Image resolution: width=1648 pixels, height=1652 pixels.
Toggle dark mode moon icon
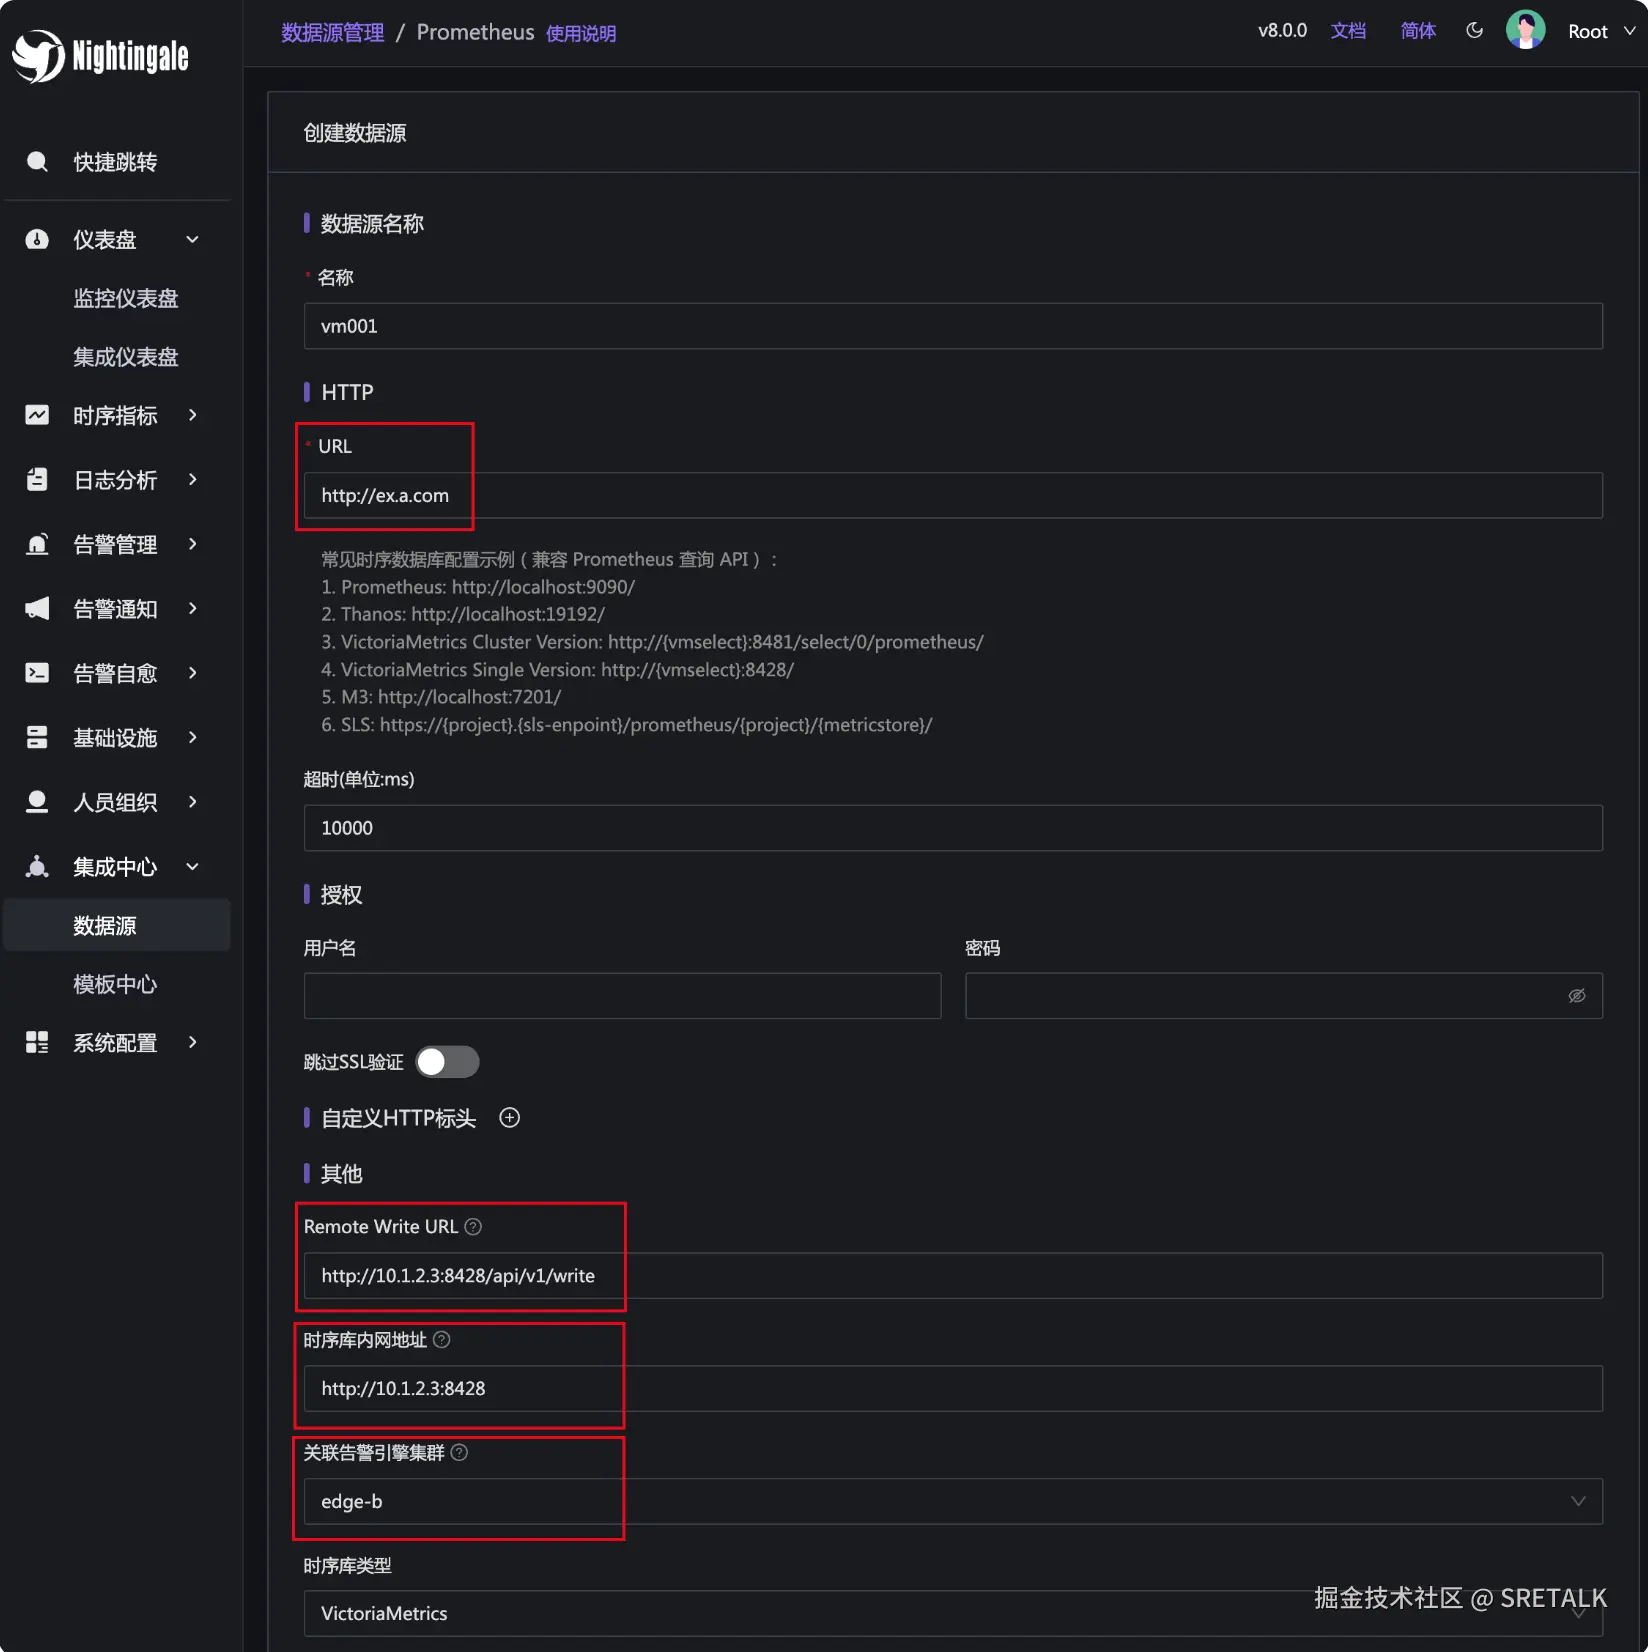[x=1474, y=31]
